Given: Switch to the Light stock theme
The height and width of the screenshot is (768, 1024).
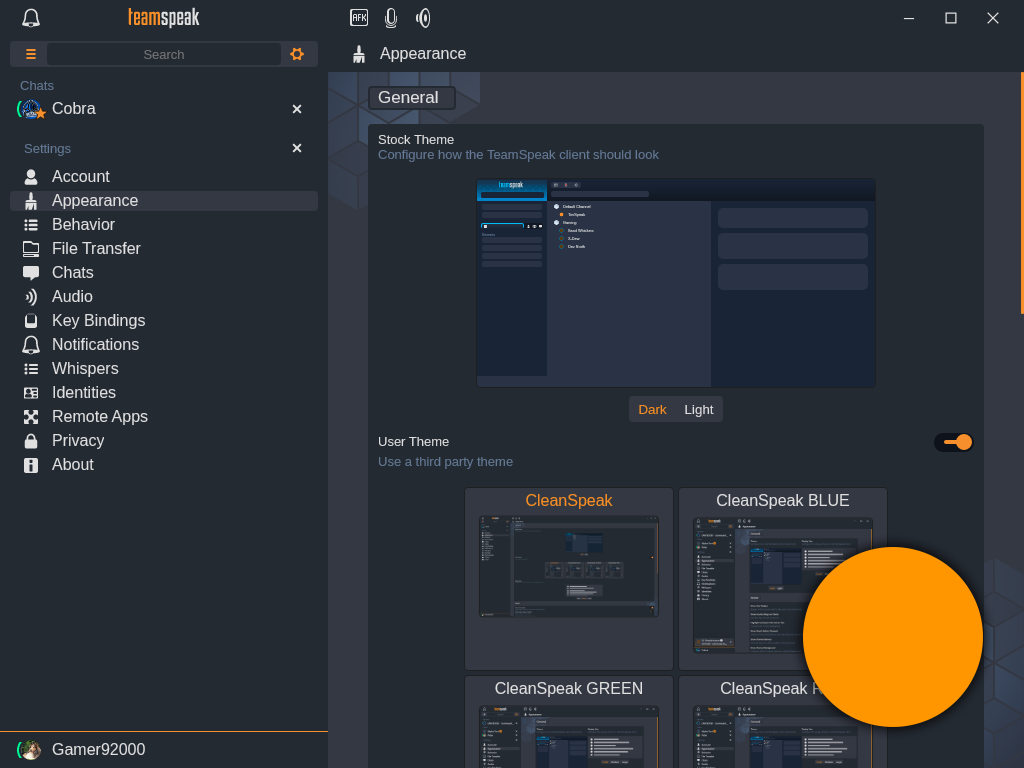Looking at the screenshot, I should (699, 409).
